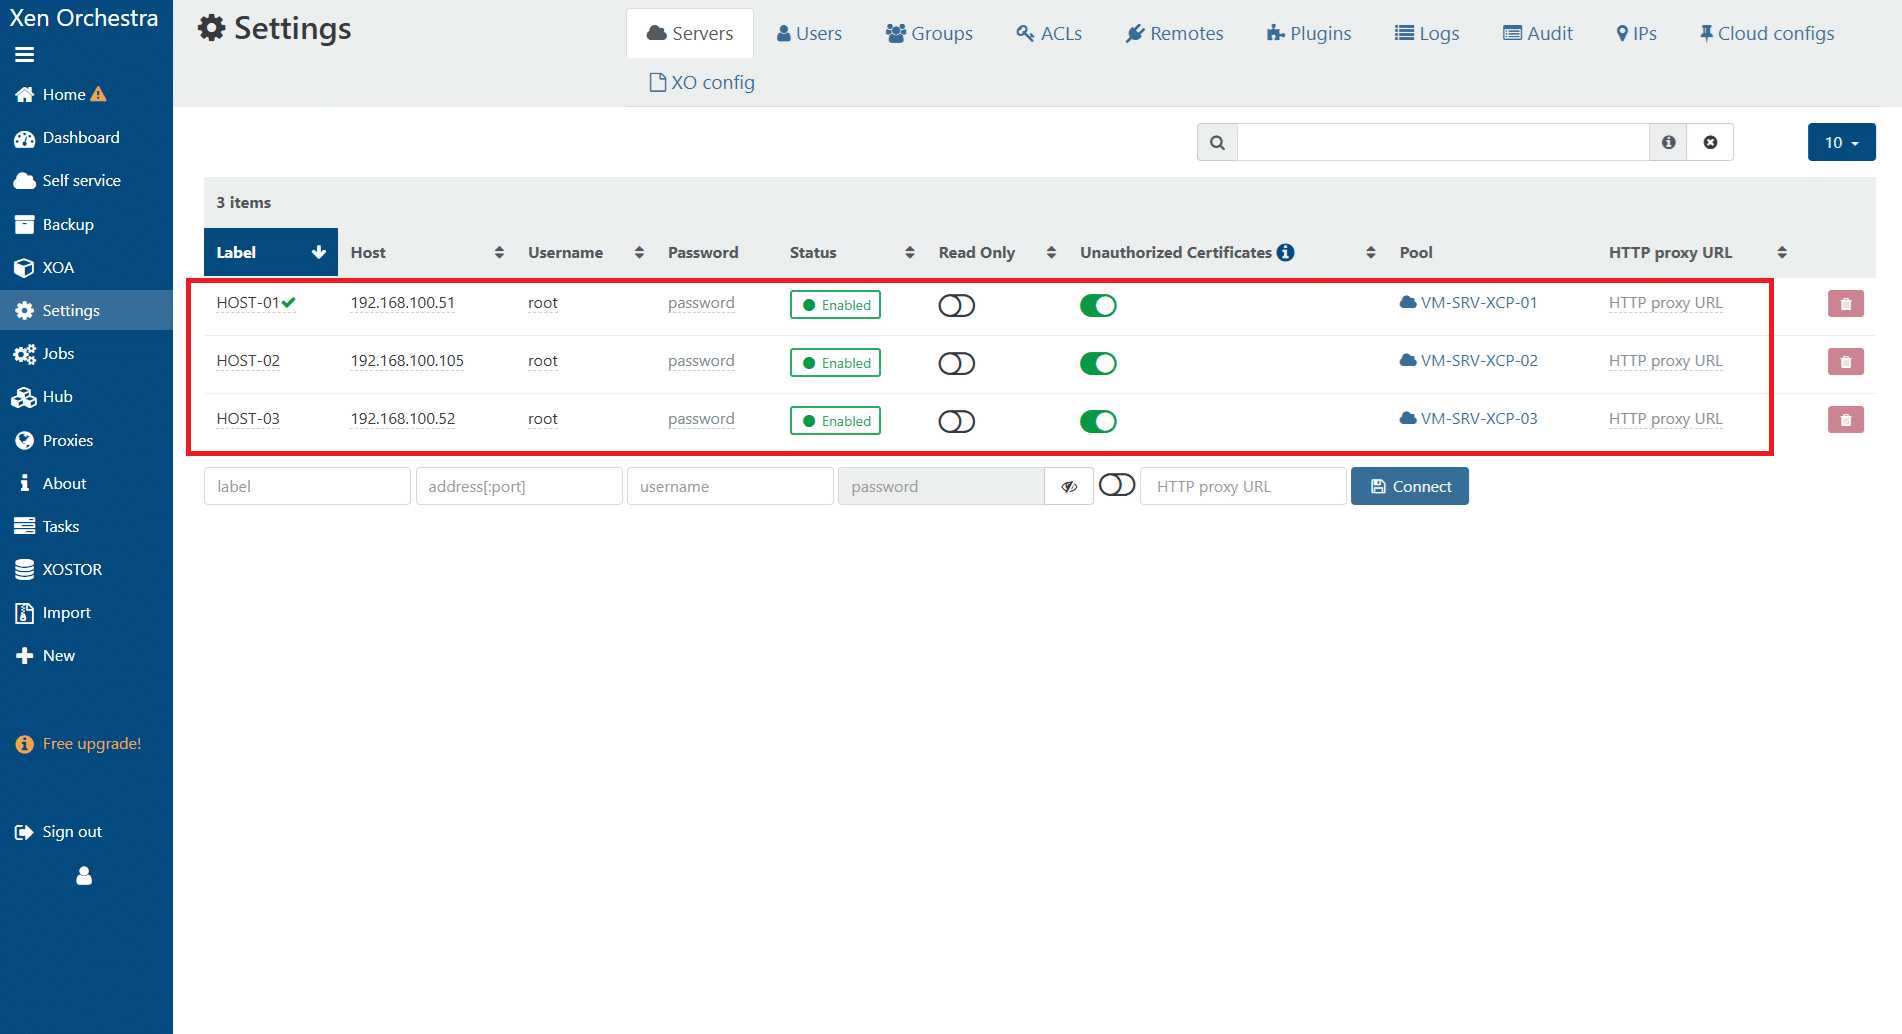The height and width of the screenshot is (1034, 1902).
Task: Click the Self service cloud icon
Action: tap(25, 181)
